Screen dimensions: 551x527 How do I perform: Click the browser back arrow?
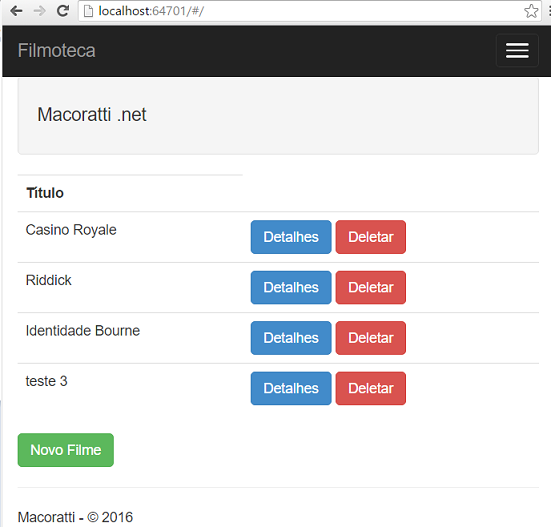click(16, 11)
